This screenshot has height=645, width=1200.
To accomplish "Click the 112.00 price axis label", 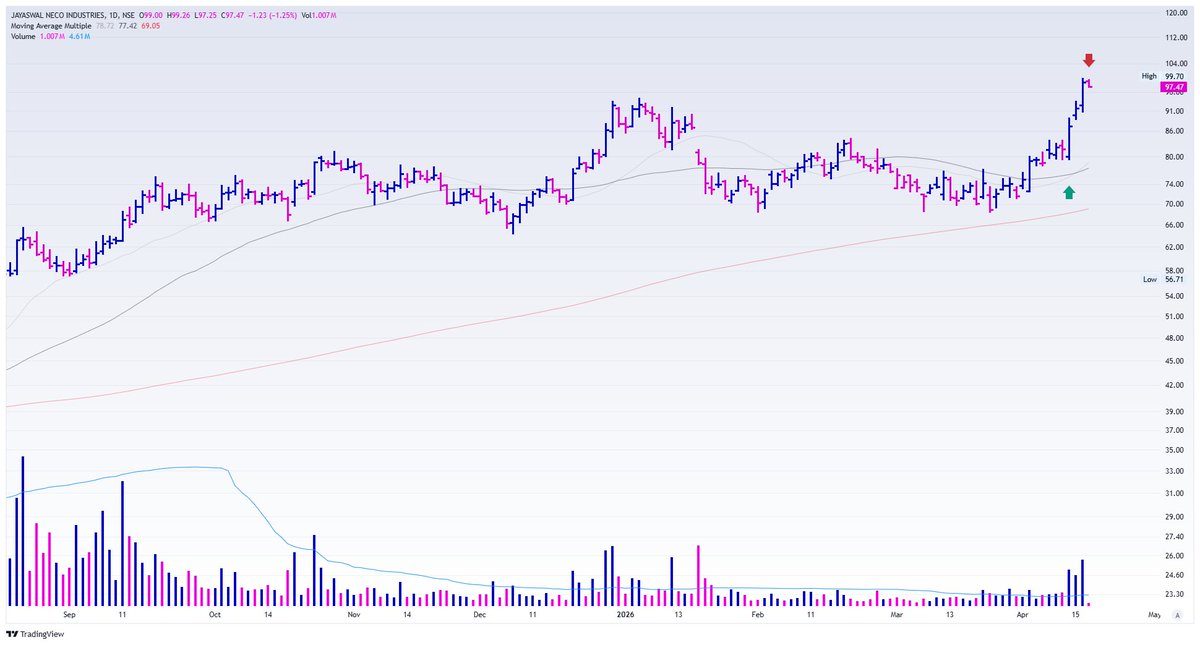I will (x=1175, y=38).
